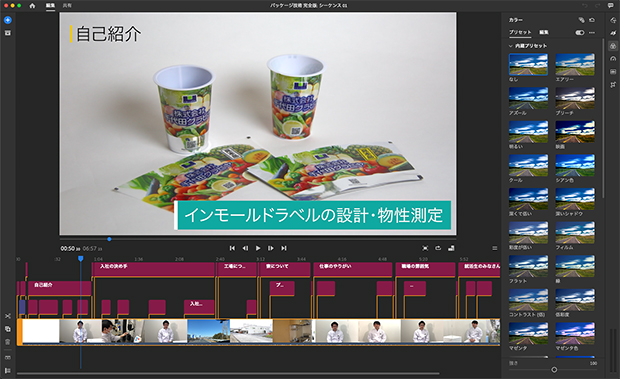Open the Audio panel in right toolbar
Screen dimensions: 620x379
point(613,72)
